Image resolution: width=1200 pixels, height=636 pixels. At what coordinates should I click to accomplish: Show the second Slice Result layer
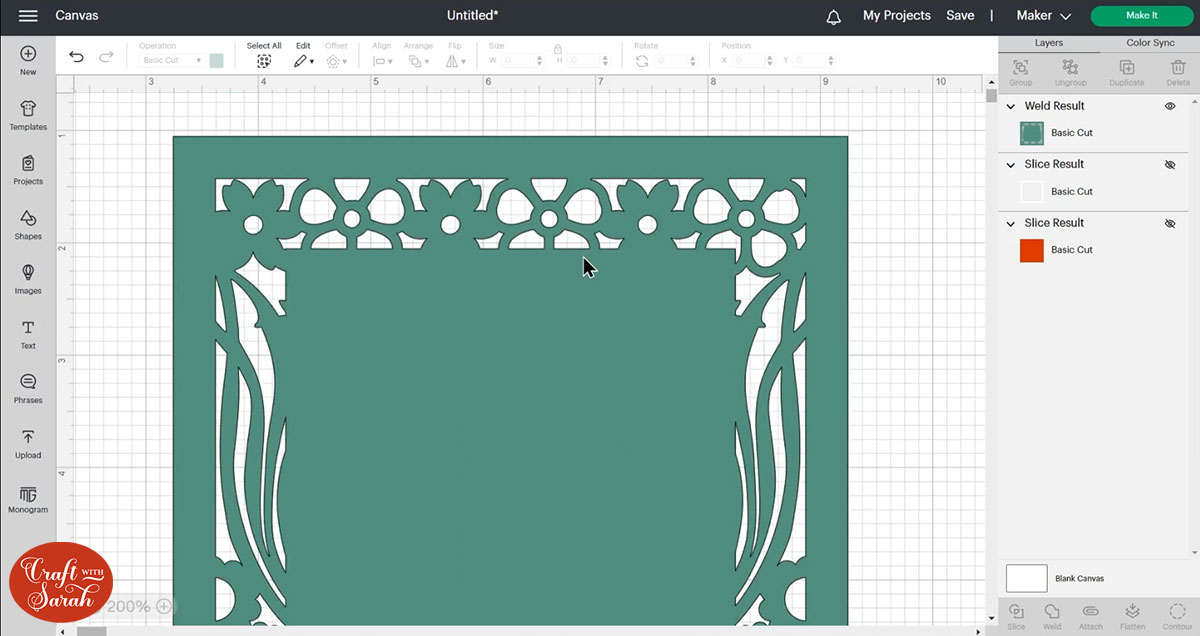[1170, 224]
